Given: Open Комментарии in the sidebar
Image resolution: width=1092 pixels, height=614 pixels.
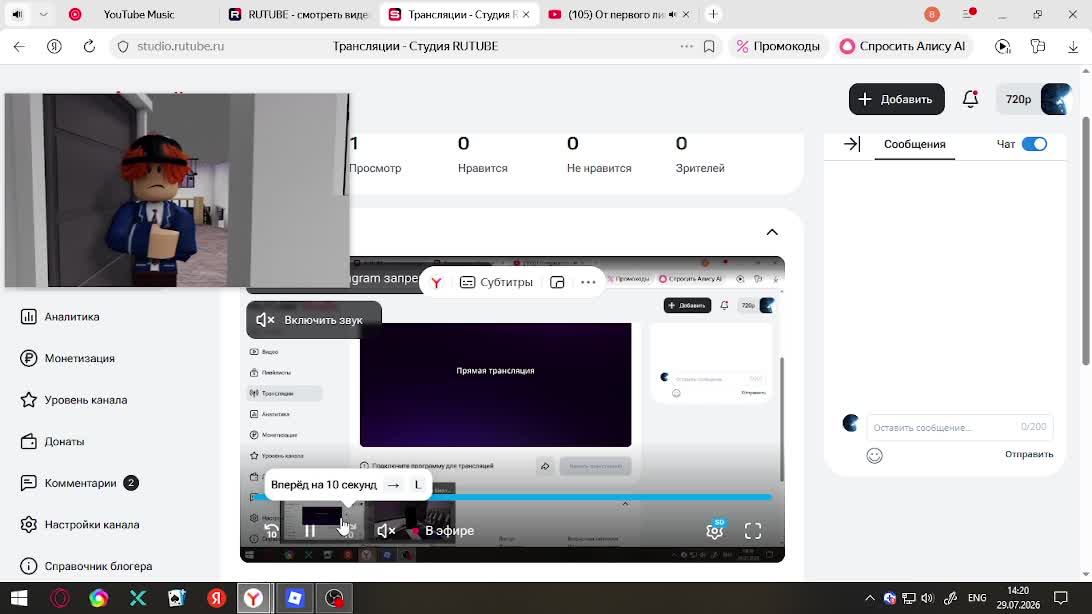Looking at the screenshot, I should pyautogui.click(x=79, y=483).
